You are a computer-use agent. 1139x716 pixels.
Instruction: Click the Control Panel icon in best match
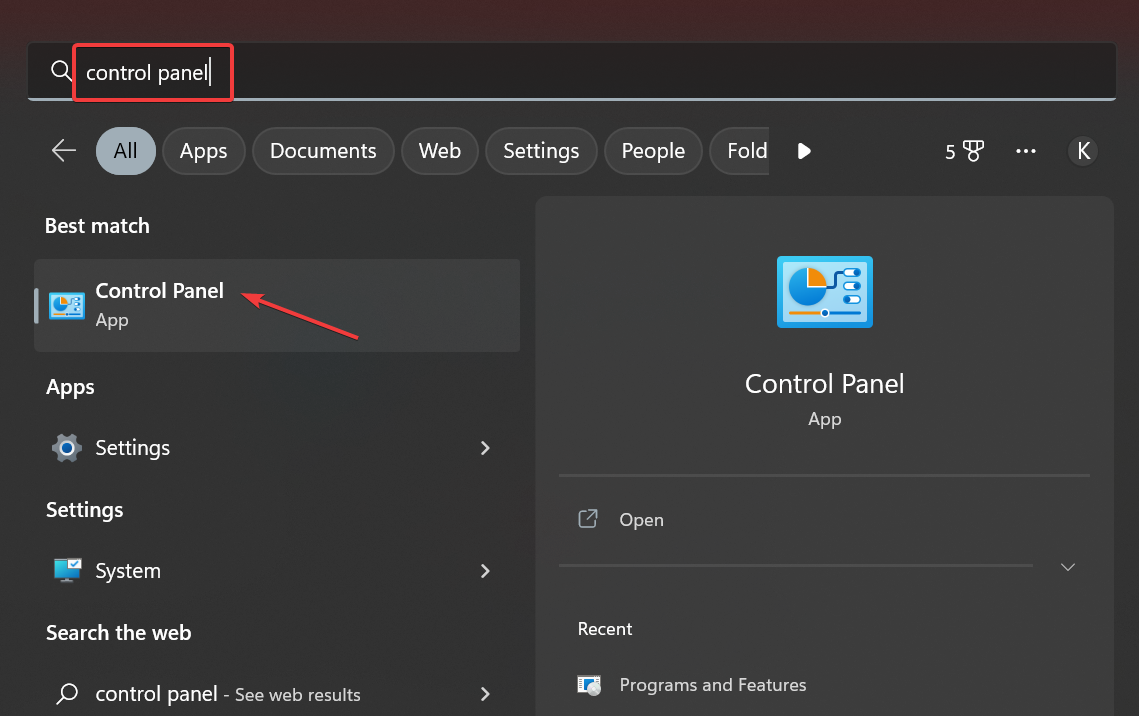coord(67,306)
